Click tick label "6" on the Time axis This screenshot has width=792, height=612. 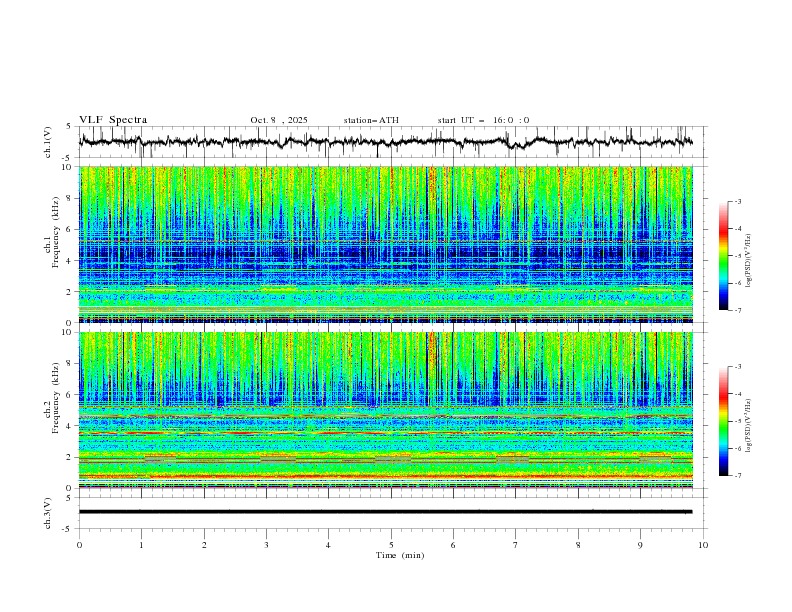[x=453, y=545]
